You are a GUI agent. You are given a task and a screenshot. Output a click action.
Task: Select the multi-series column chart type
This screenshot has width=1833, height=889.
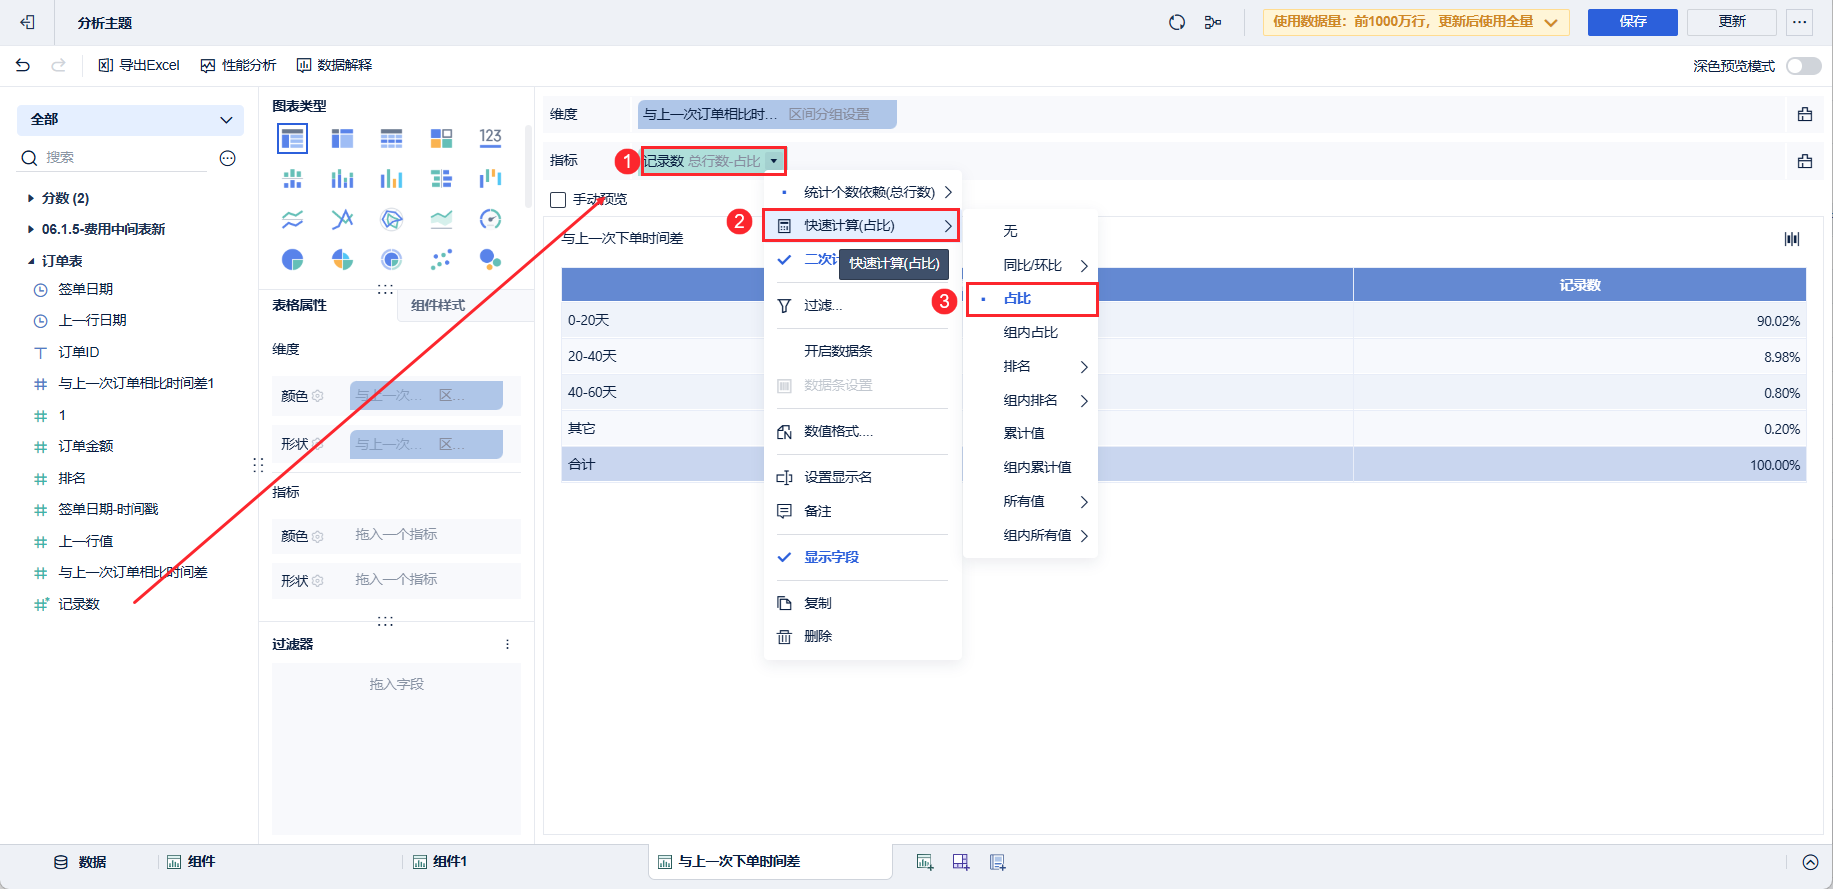391,179
